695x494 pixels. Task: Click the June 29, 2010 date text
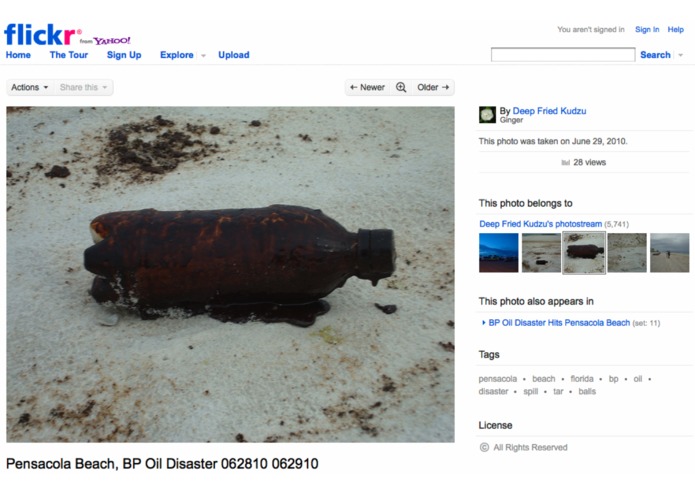tap(599, 141)
